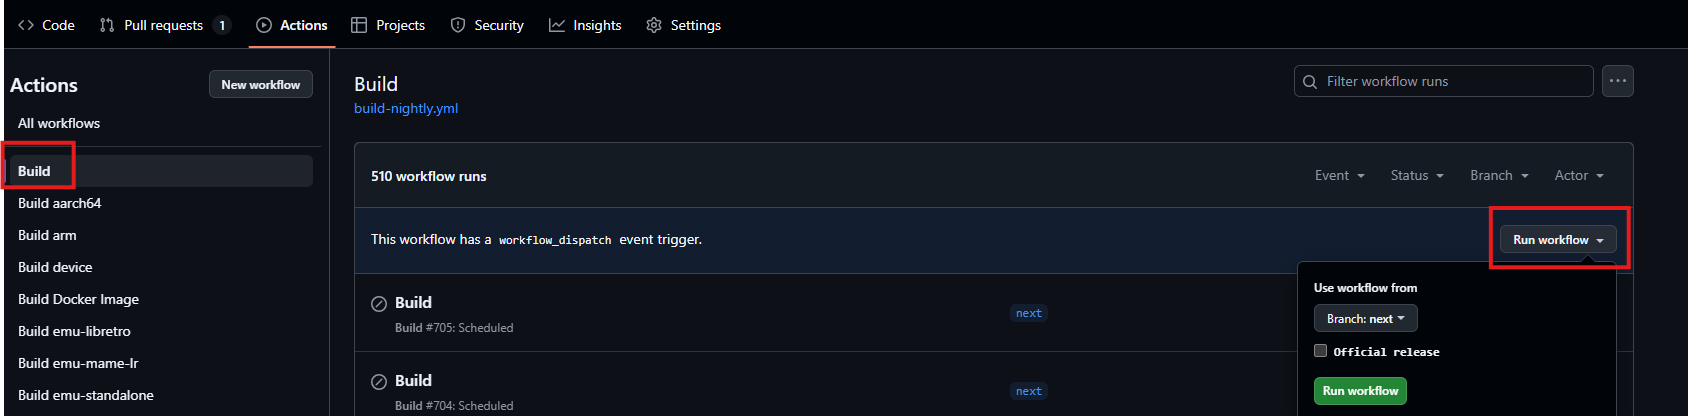Click the Insights graph icon
Screen dimensions: 1688x416
[557, 25]
